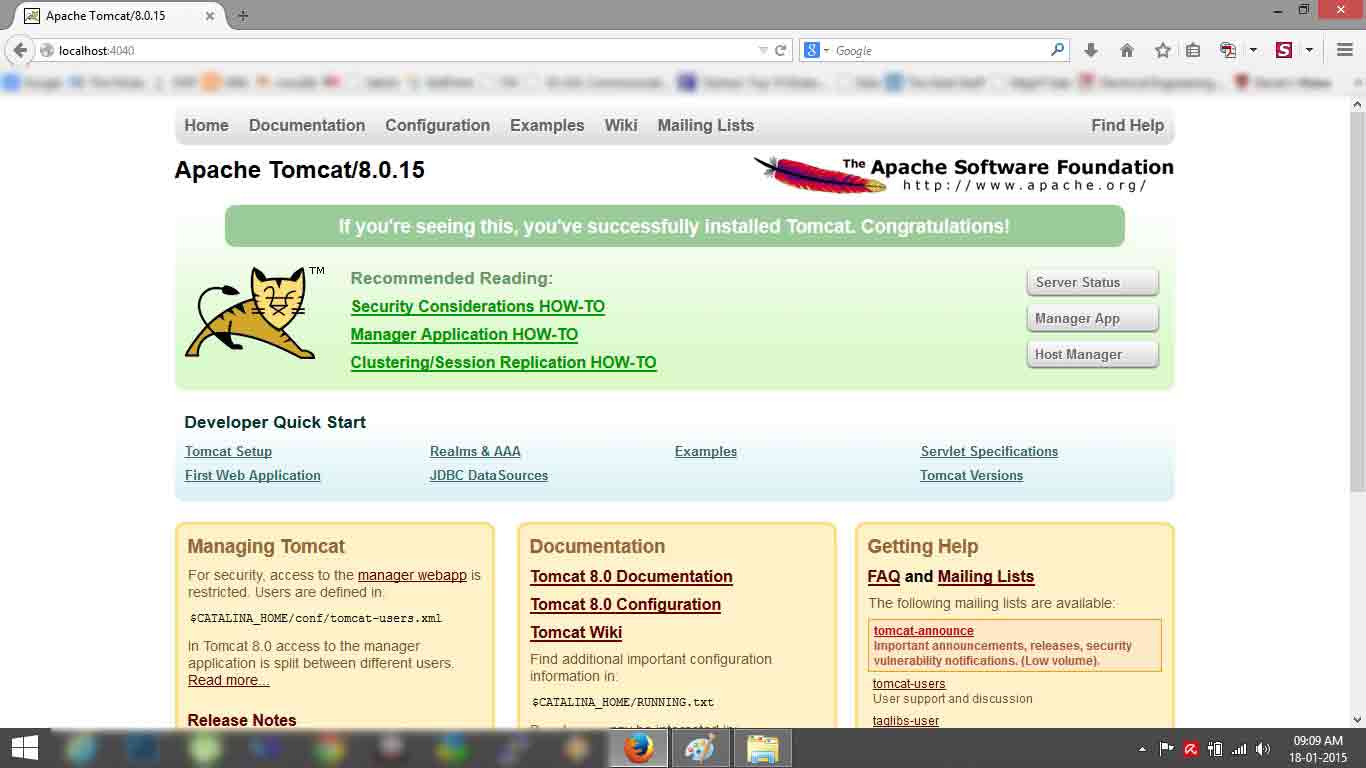Open the Servlet Specifications link
Image resolution: width=1366 pixels, height=768 pixels.
point(989,451)
